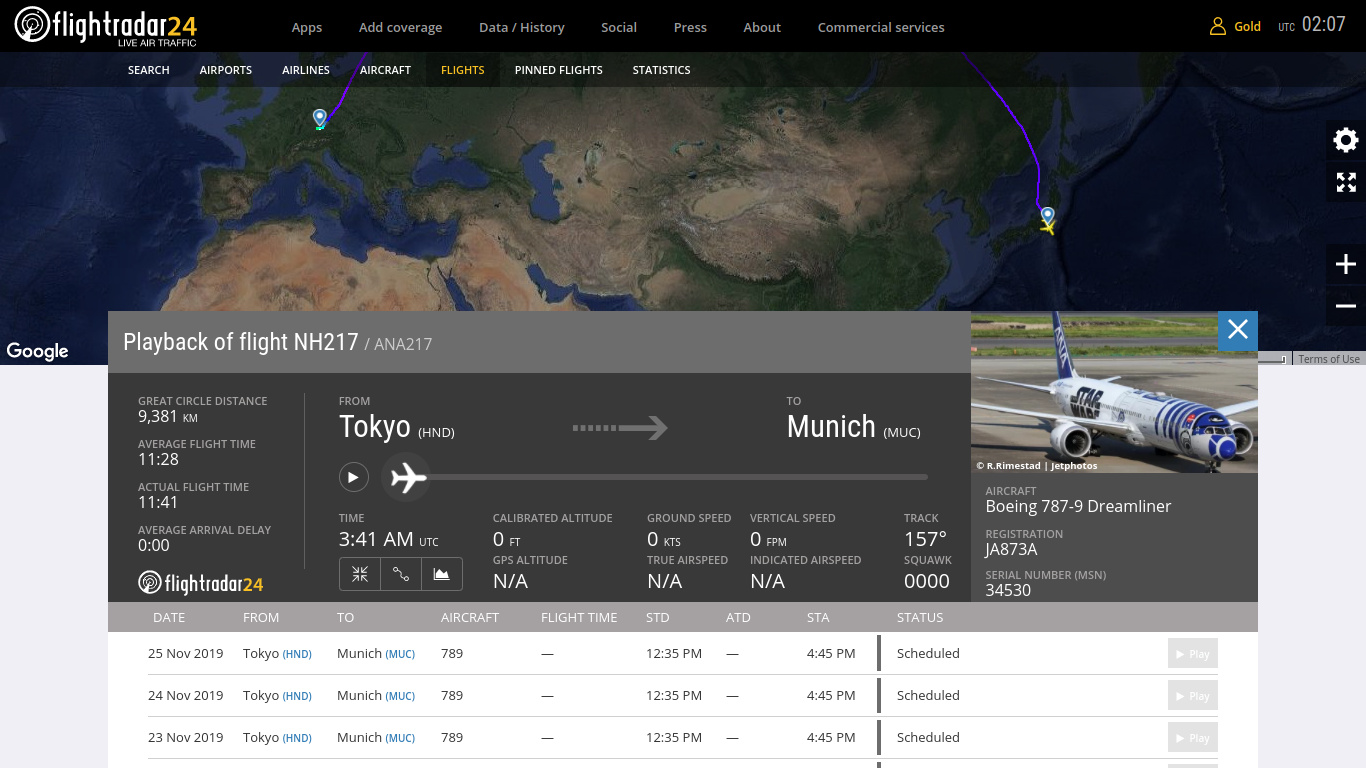Click the HND link in the 25 Nov row
The height and width of the screenshot is (768, 1366).
pos(297,654)
